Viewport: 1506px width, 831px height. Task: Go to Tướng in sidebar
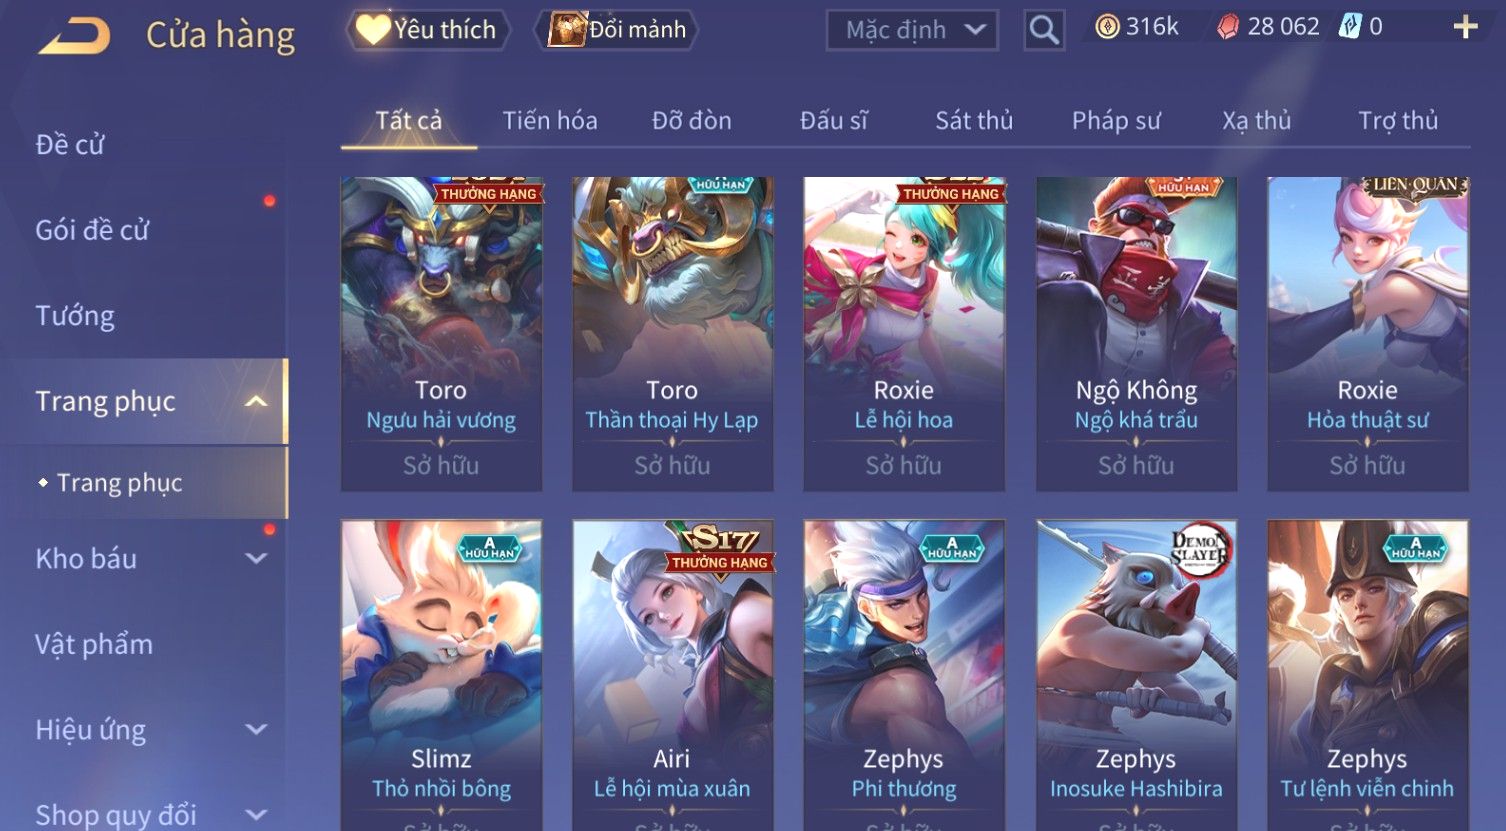pyautogui.click(x=75, y=316)
